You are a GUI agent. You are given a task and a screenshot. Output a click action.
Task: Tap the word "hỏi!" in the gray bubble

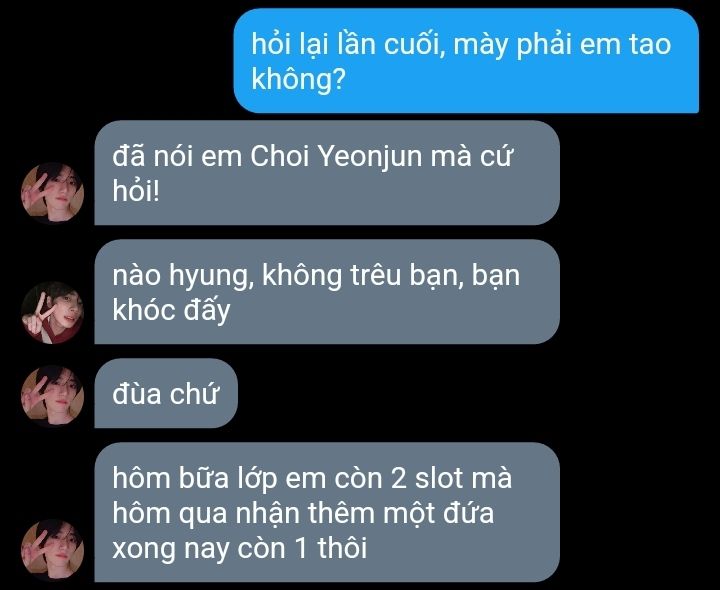click(x=136, y=191)
